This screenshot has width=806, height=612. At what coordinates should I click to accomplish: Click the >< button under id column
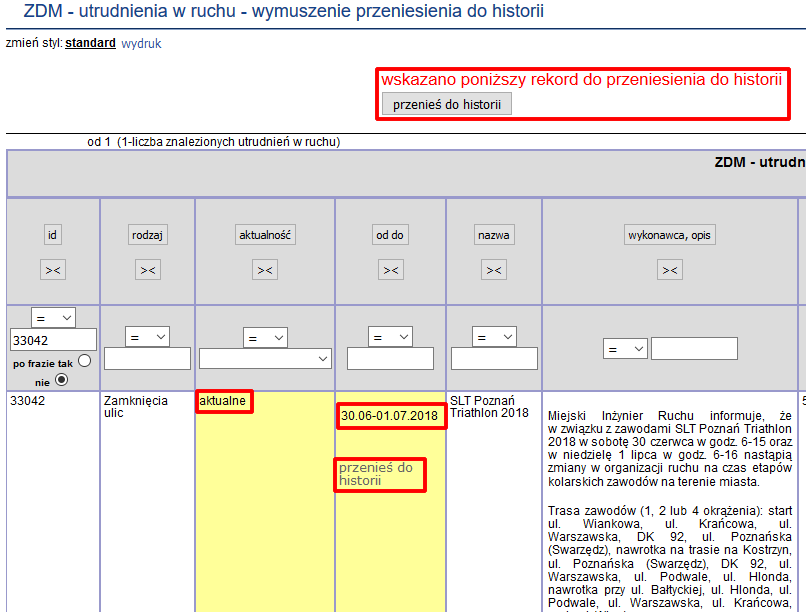click(x=53, y=270)
